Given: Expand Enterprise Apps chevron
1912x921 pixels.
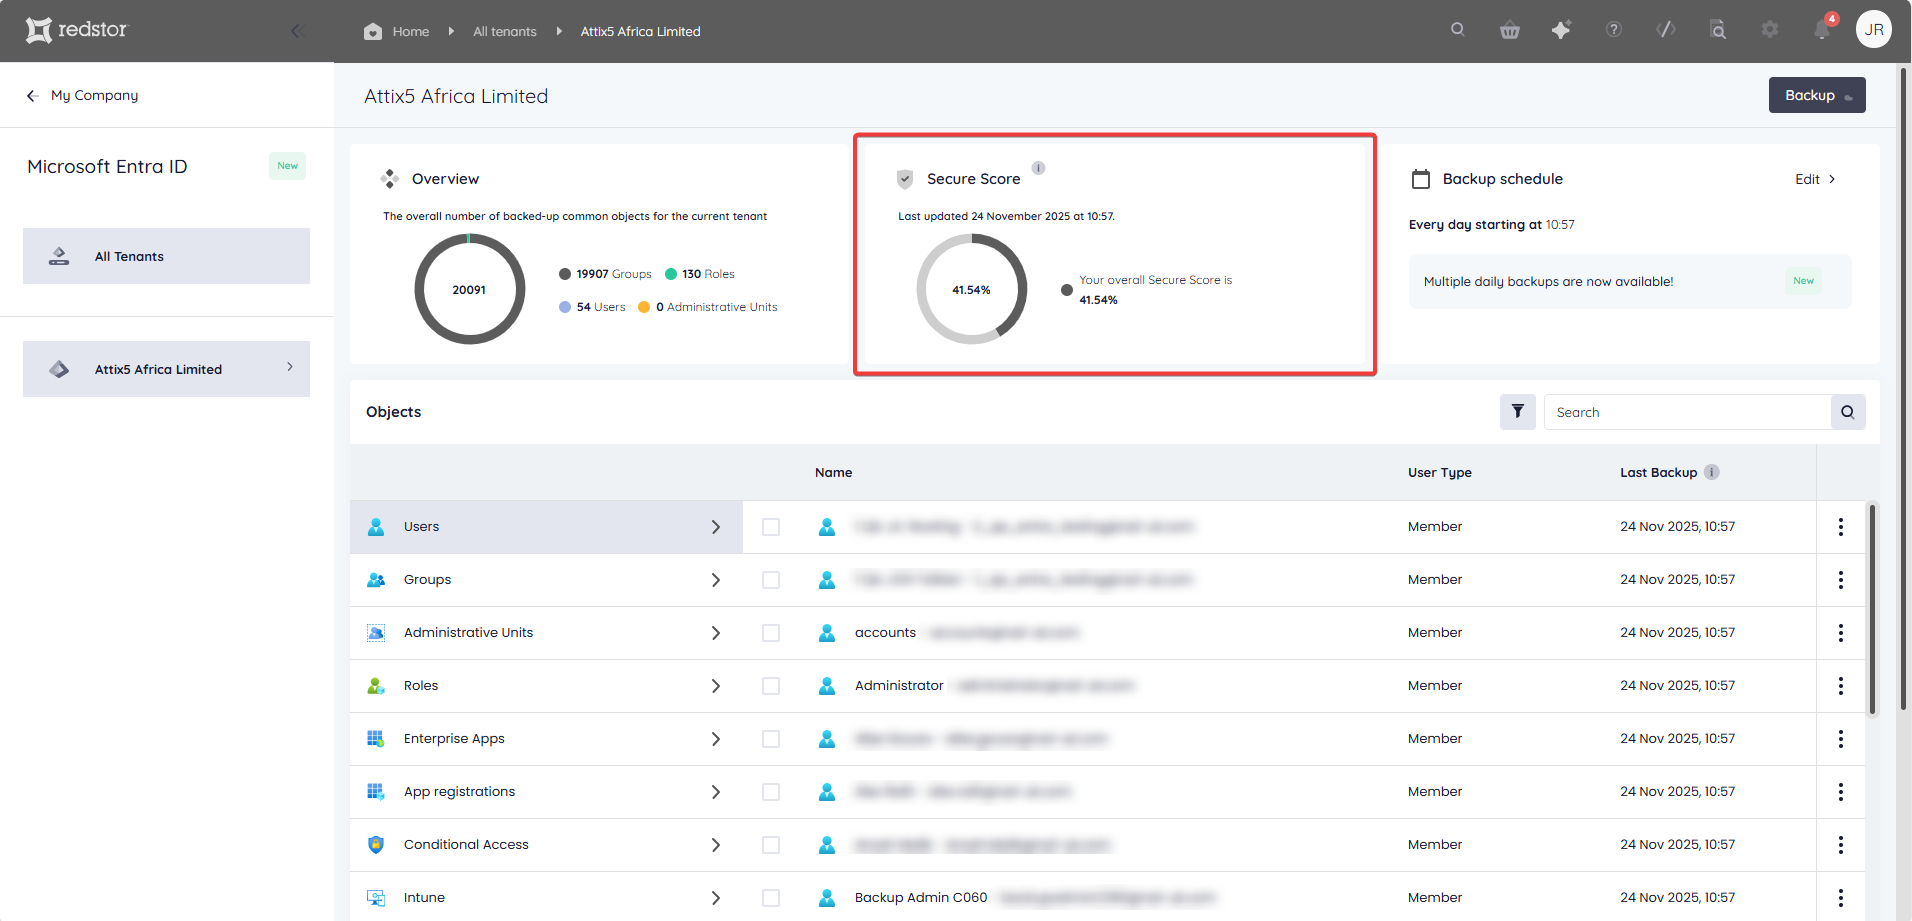Looking at the screenshot, I should click(x=716, y=739).
